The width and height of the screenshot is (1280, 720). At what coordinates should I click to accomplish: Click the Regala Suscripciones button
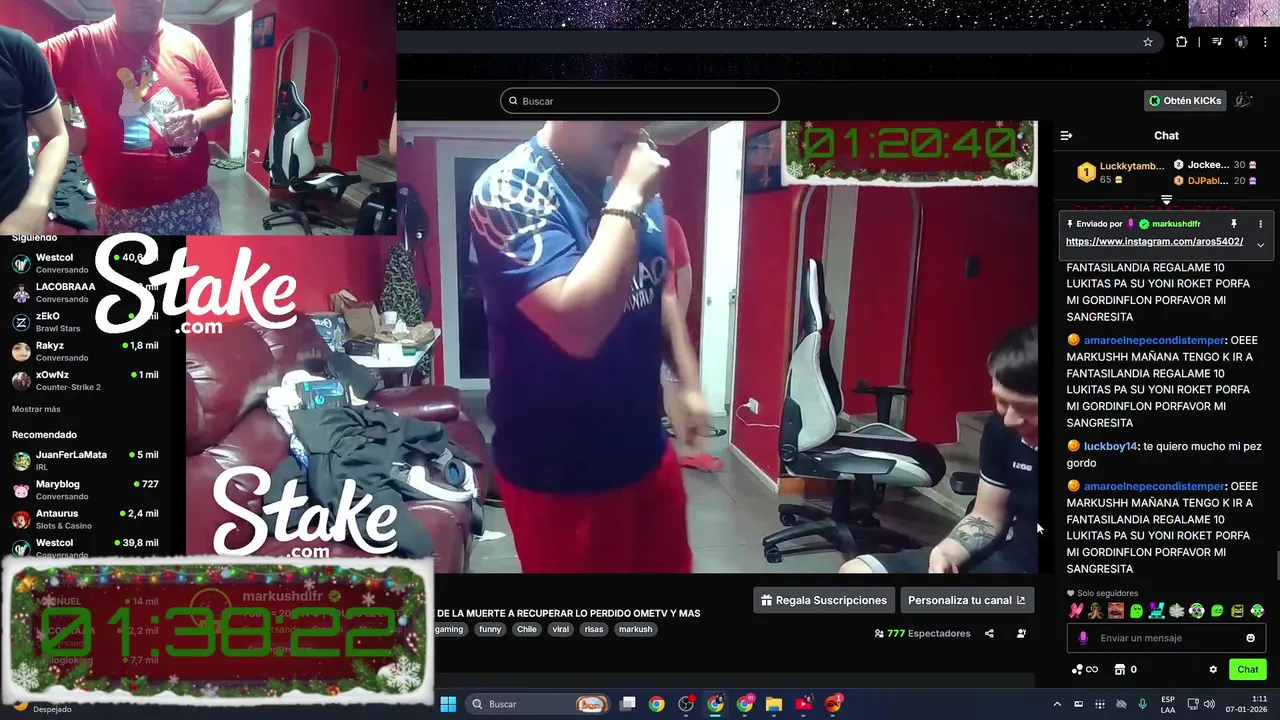[824, 600]
